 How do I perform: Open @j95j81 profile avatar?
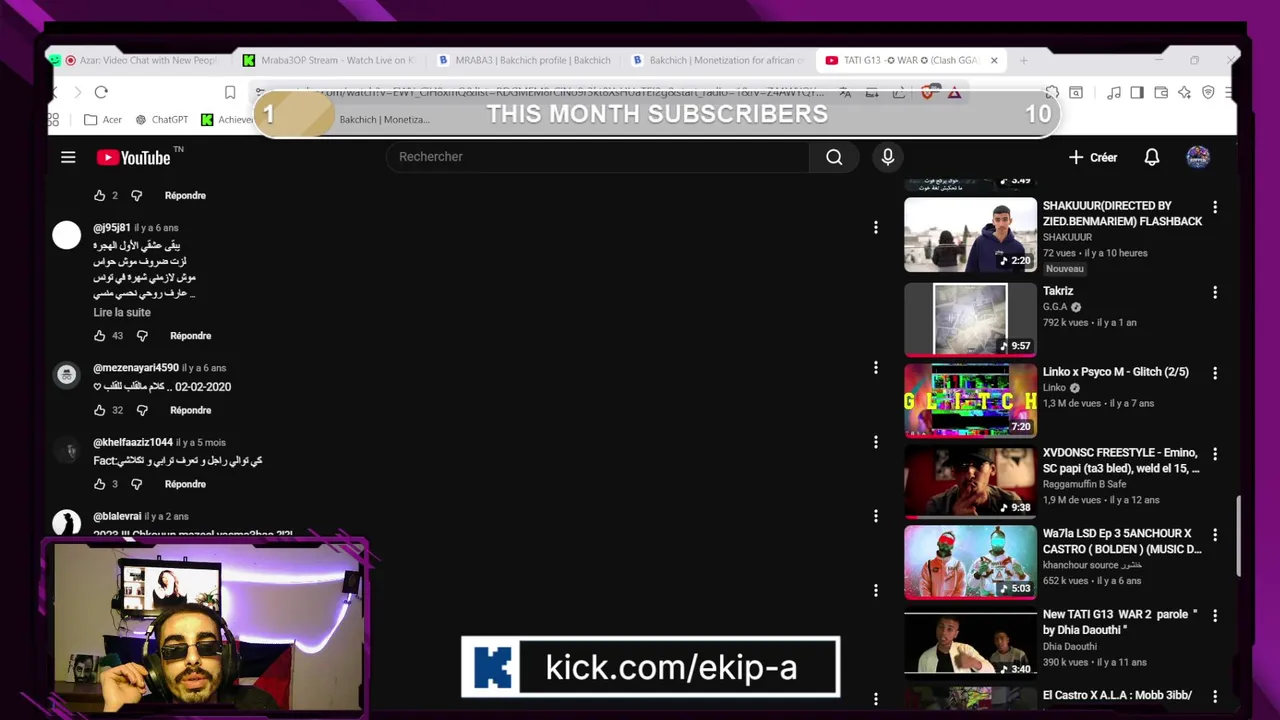67,235
